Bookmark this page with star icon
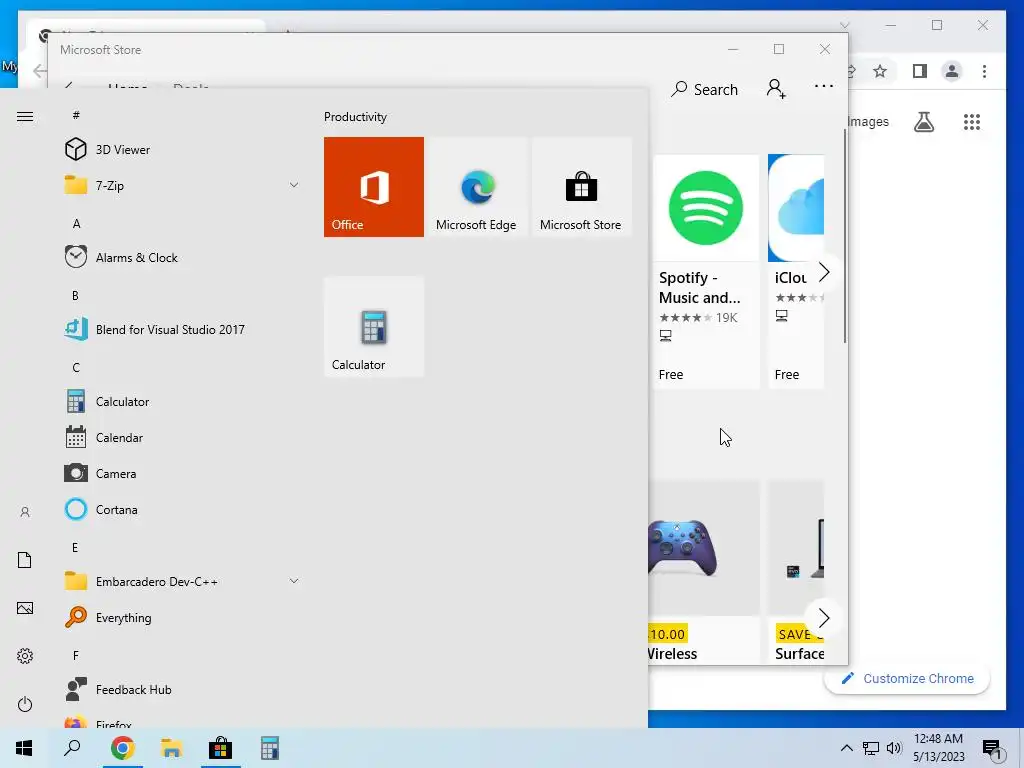 point(880,71)
